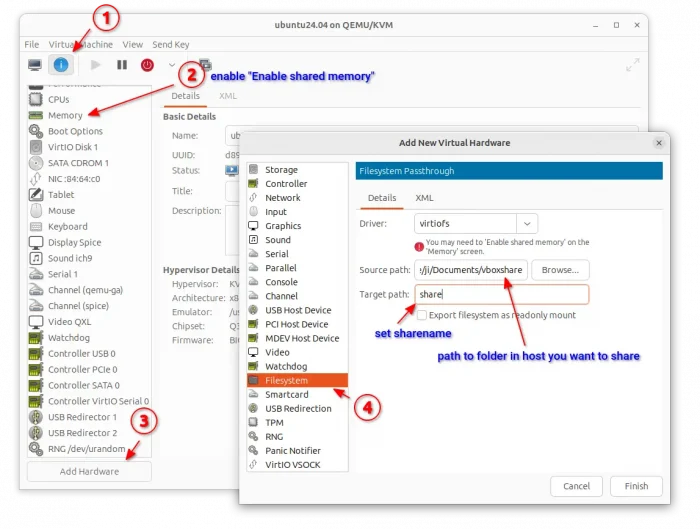Click Browse for source path
Image resolution: width=700 pixels, height=529 pixels.
pyautogui.click(x=560, y=270)
